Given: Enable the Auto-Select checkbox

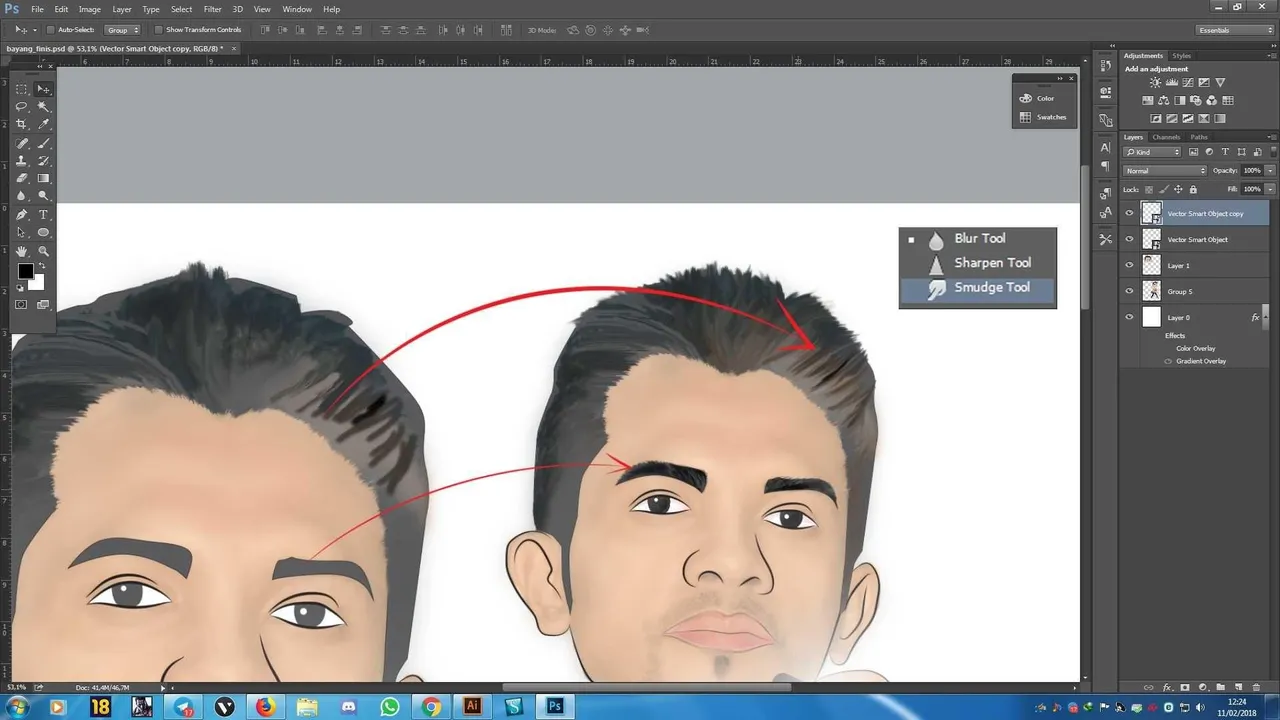Looking at the screenshot, I should coord(51,30).
